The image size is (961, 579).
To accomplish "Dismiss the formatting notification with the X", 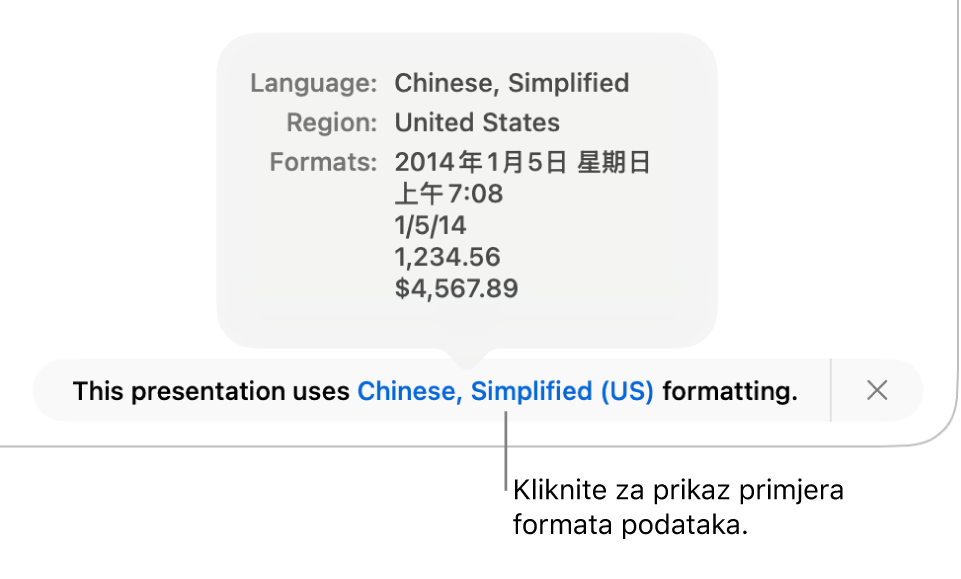I will (877, 390).
